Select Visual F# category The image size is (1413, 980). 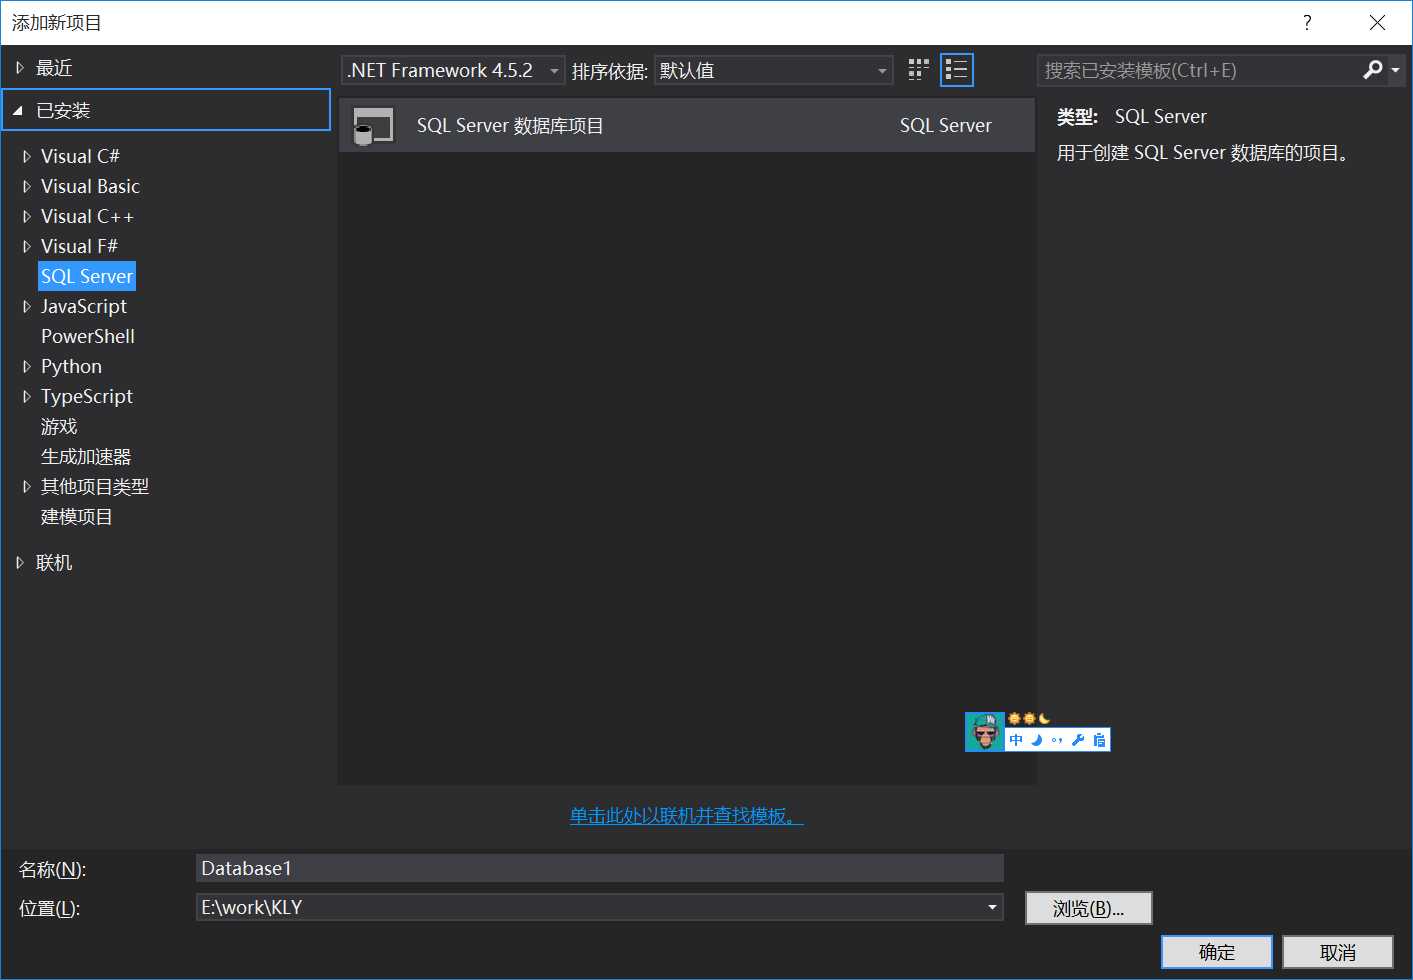click(x=79, y=246)
